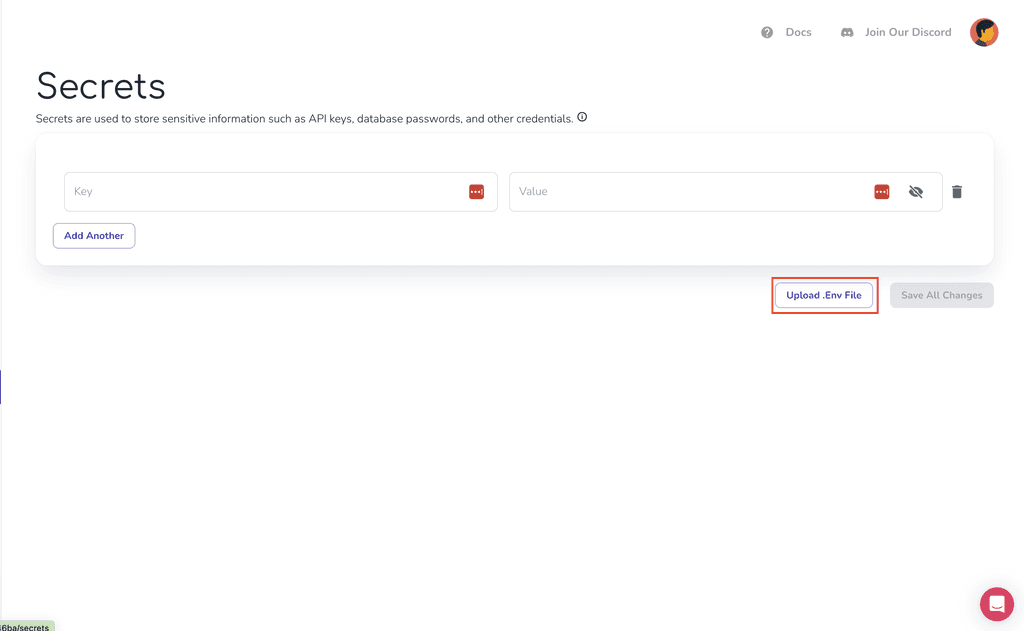1024x631 pixels.
Task: Click the info icon after the secrets description
Action: pos(582,116)
